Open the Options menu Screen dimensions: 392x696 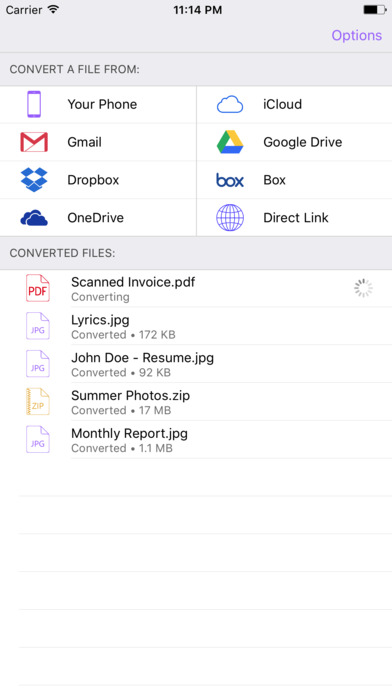coord(356,36)
